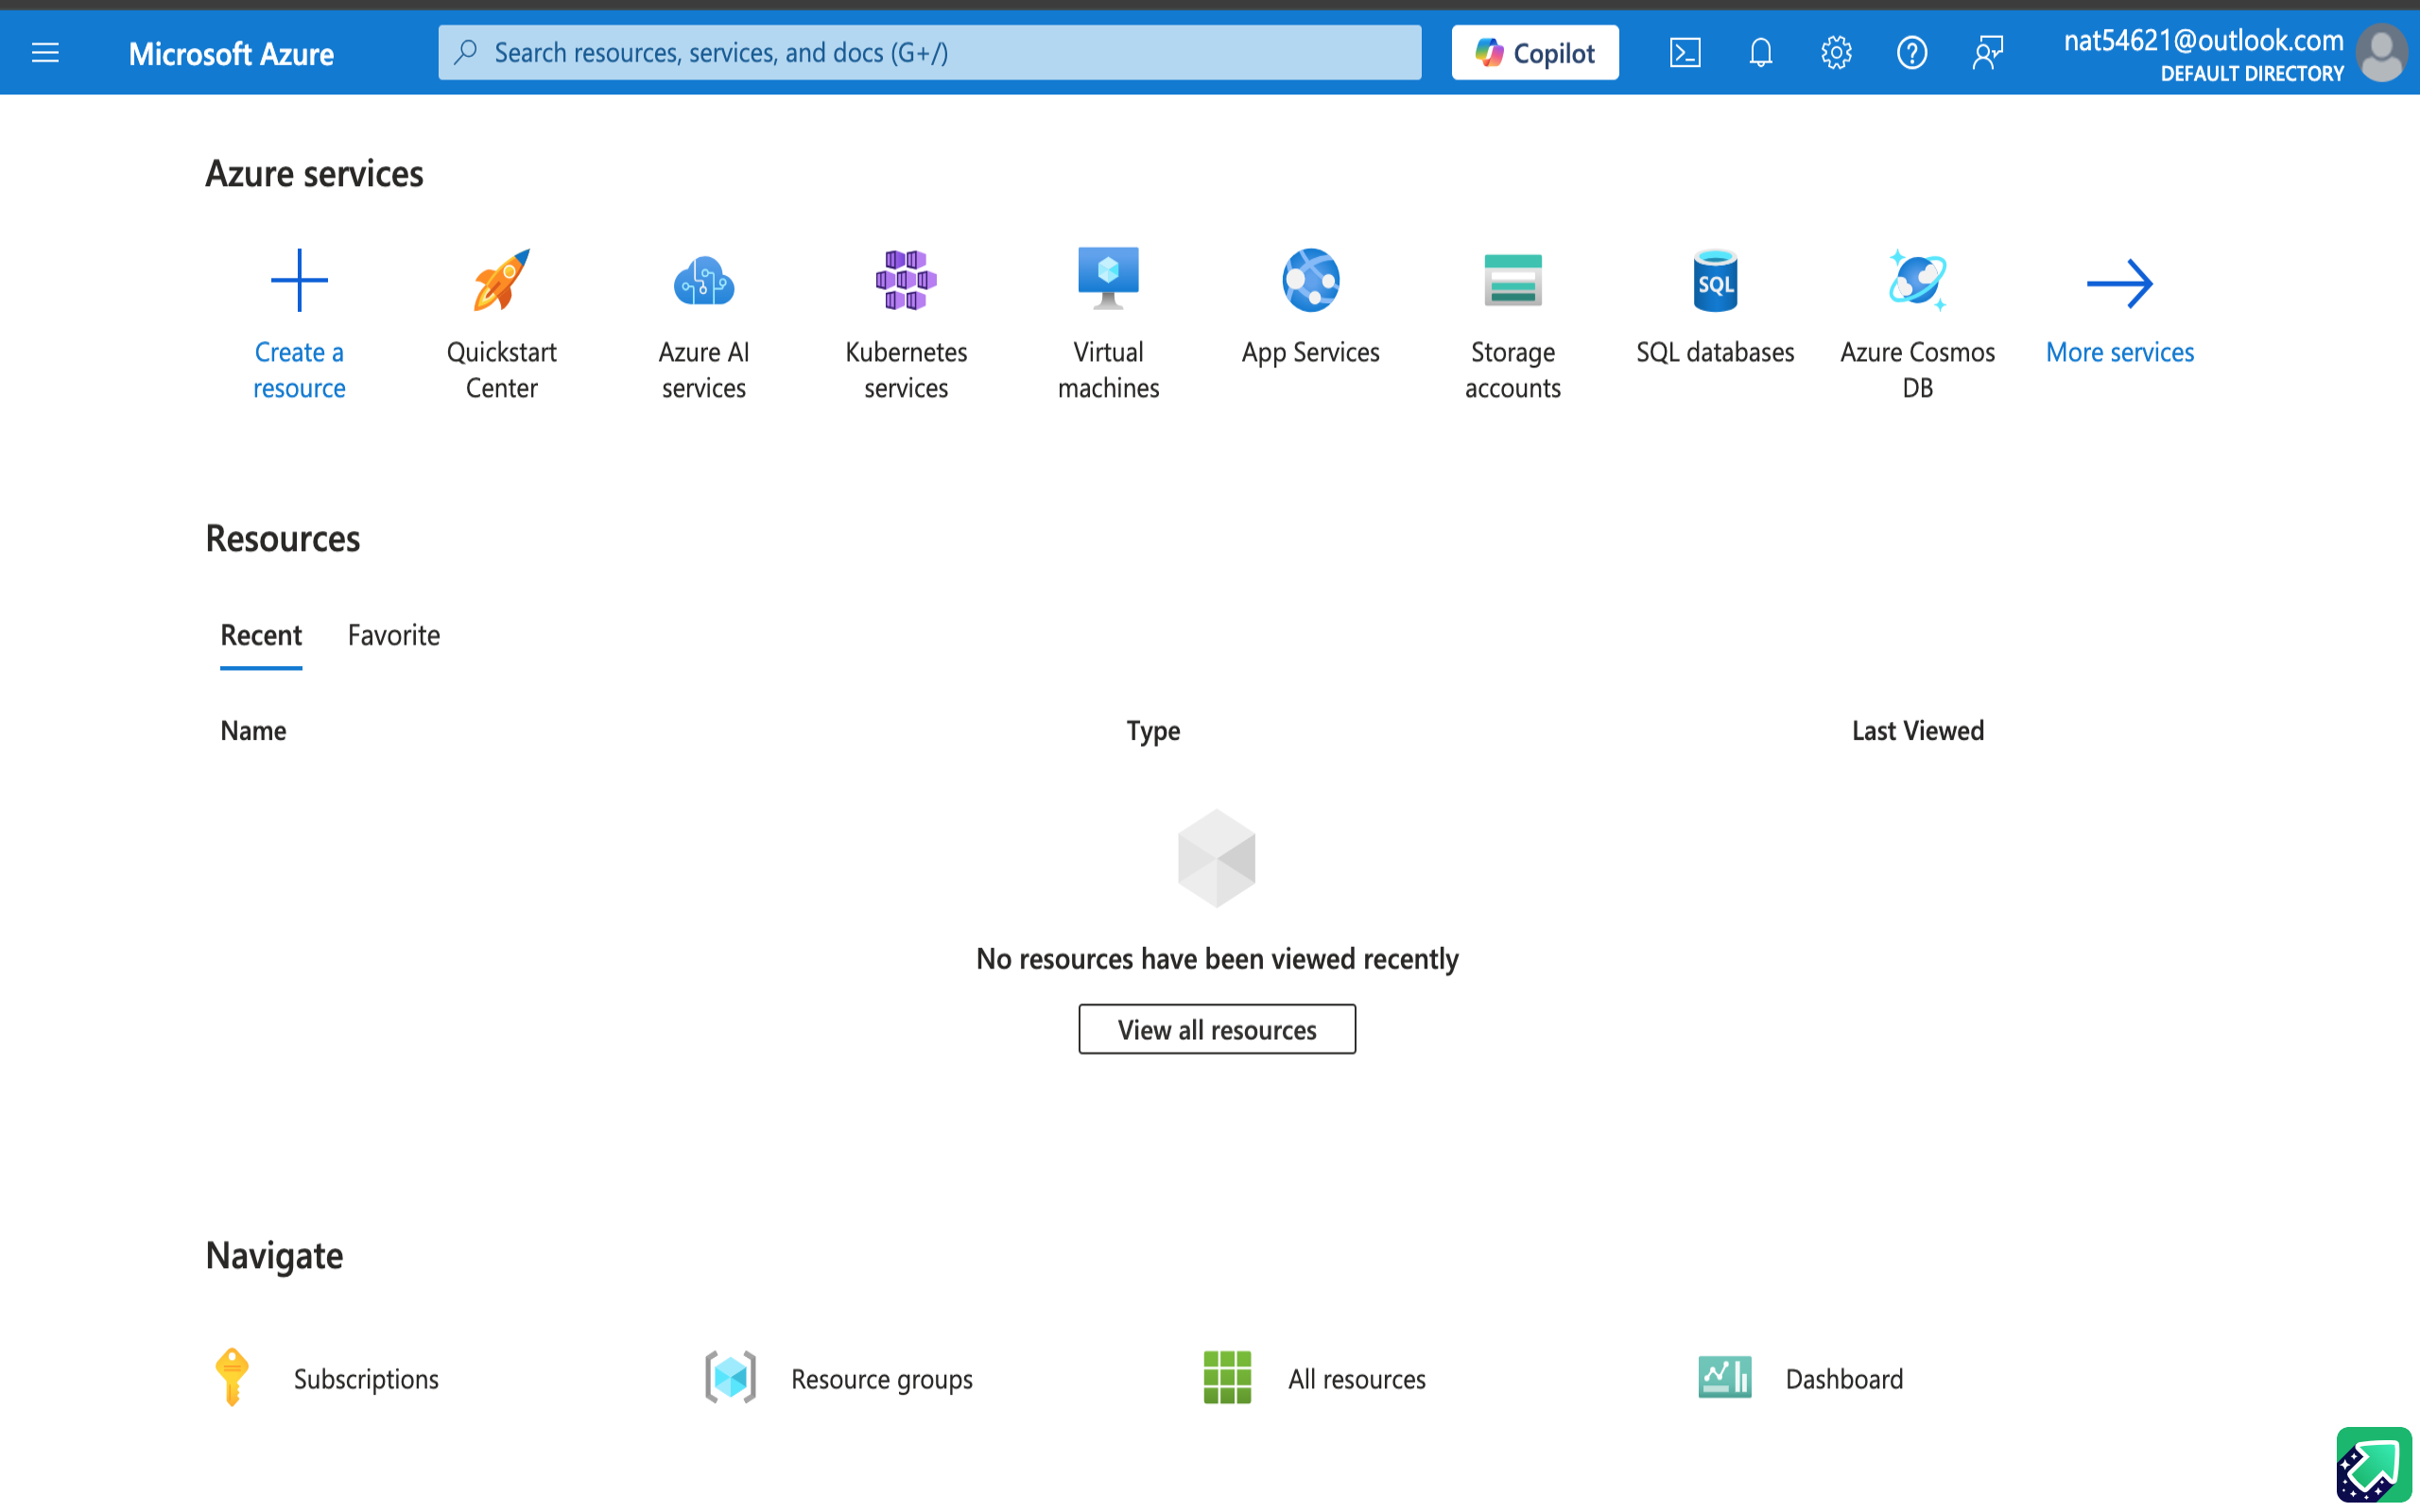Open portal settings gear

1836,52
